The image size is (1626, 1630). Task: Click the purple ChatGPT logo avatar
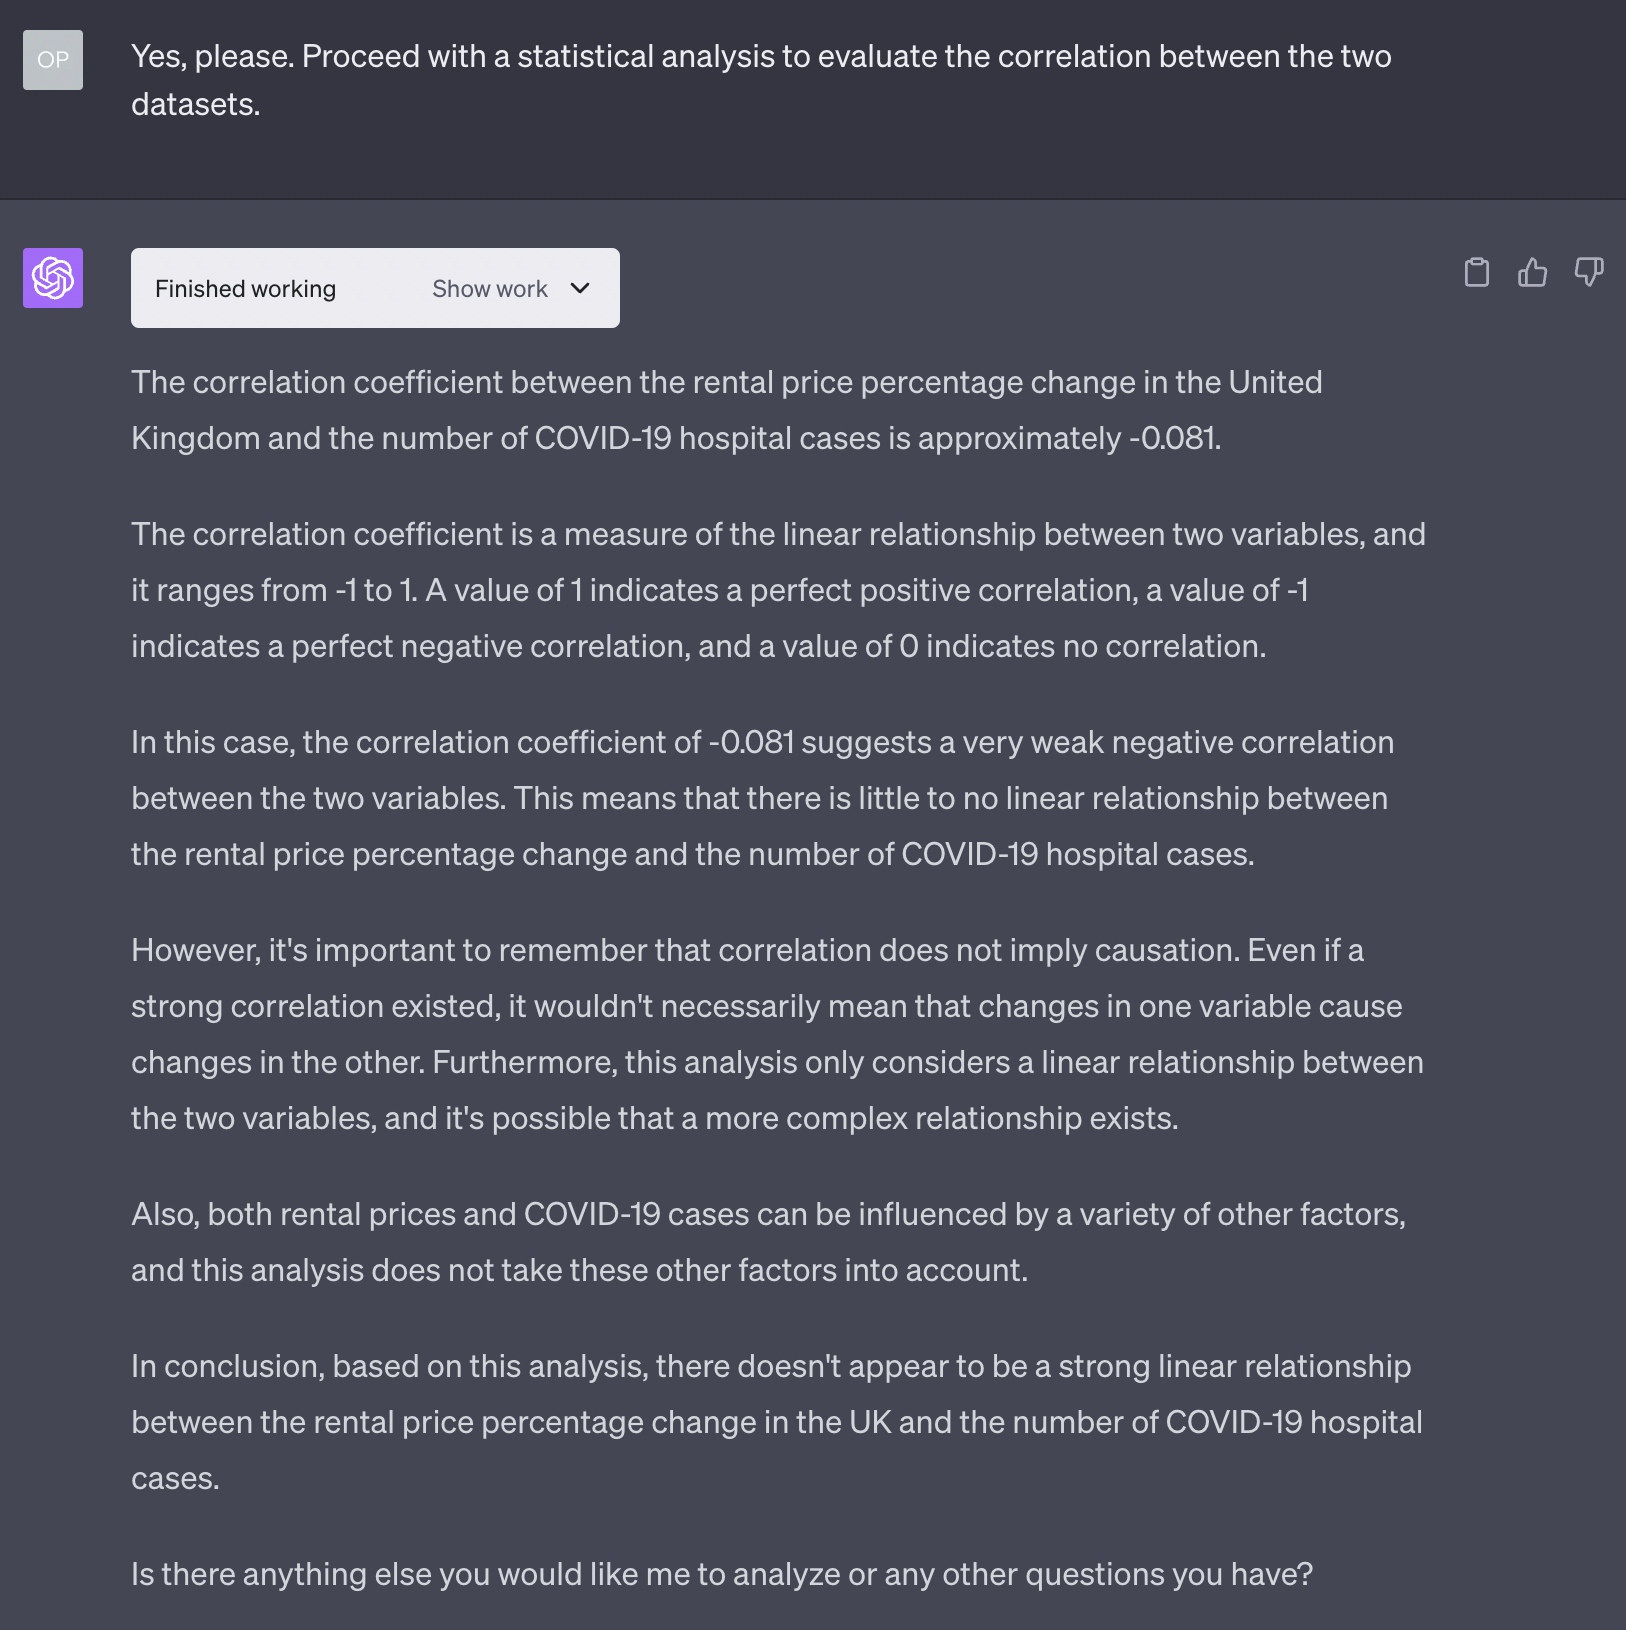pos(53,278)
